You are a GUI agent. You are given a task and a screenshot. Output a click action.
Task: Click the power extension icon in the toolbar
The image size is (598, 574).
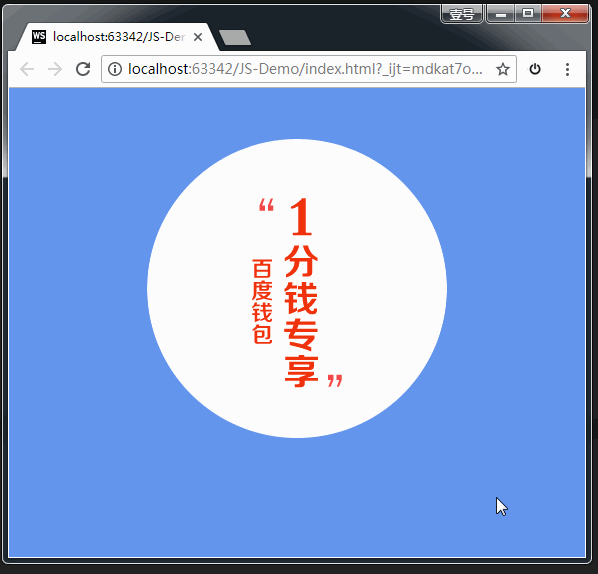535,69
